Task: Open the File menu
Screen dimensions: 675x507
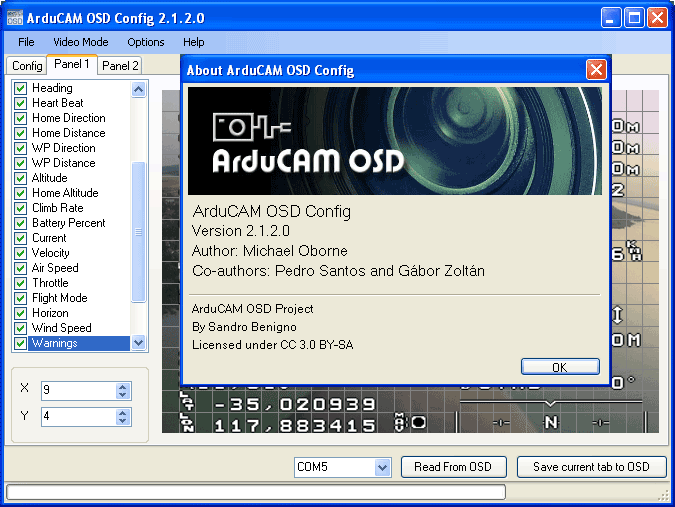Action: 26,42
